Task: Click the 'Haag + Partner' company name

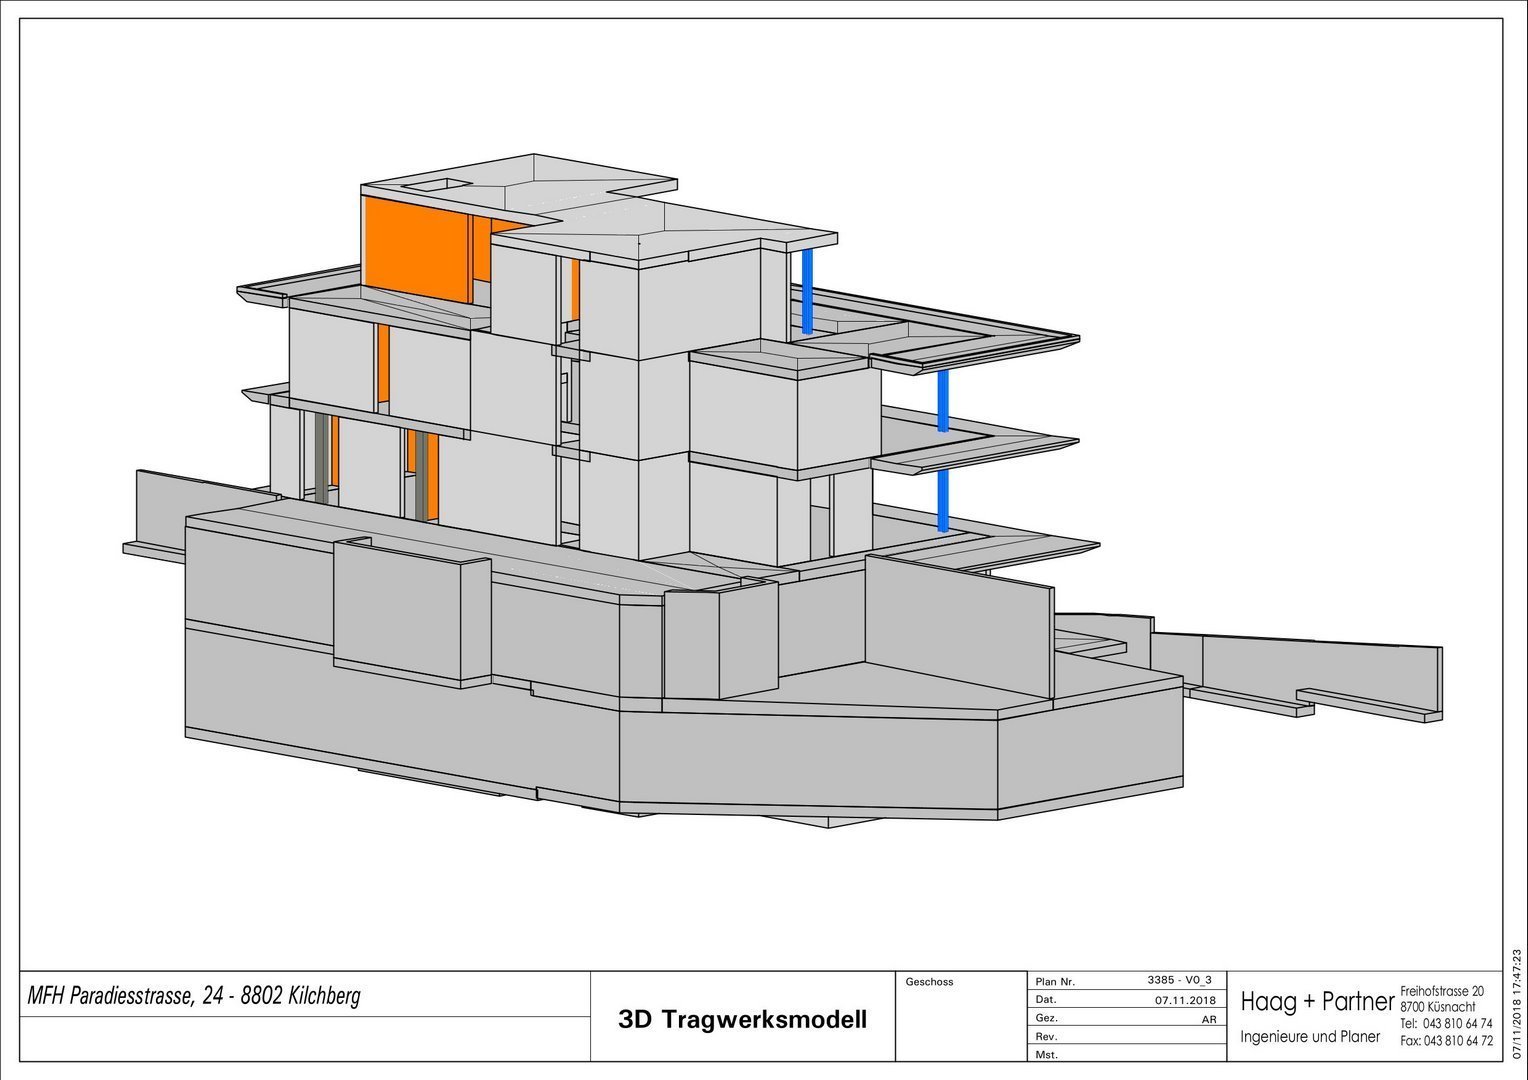Action: [x=1317, y=1001]
